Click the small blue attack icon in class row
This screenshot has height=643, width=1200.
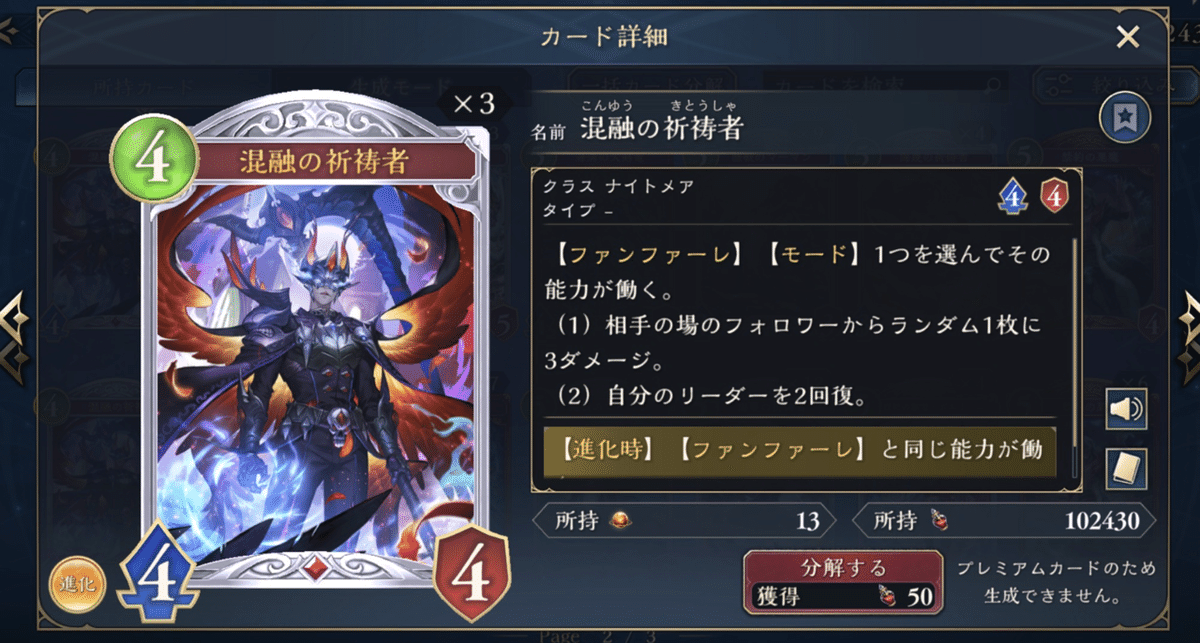point(1014,196)
